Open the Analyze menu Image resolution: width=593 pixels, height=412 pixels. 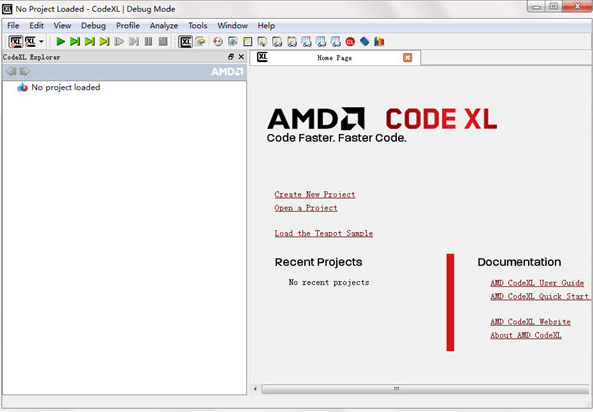pyautogui.click(x=164, y=26)
